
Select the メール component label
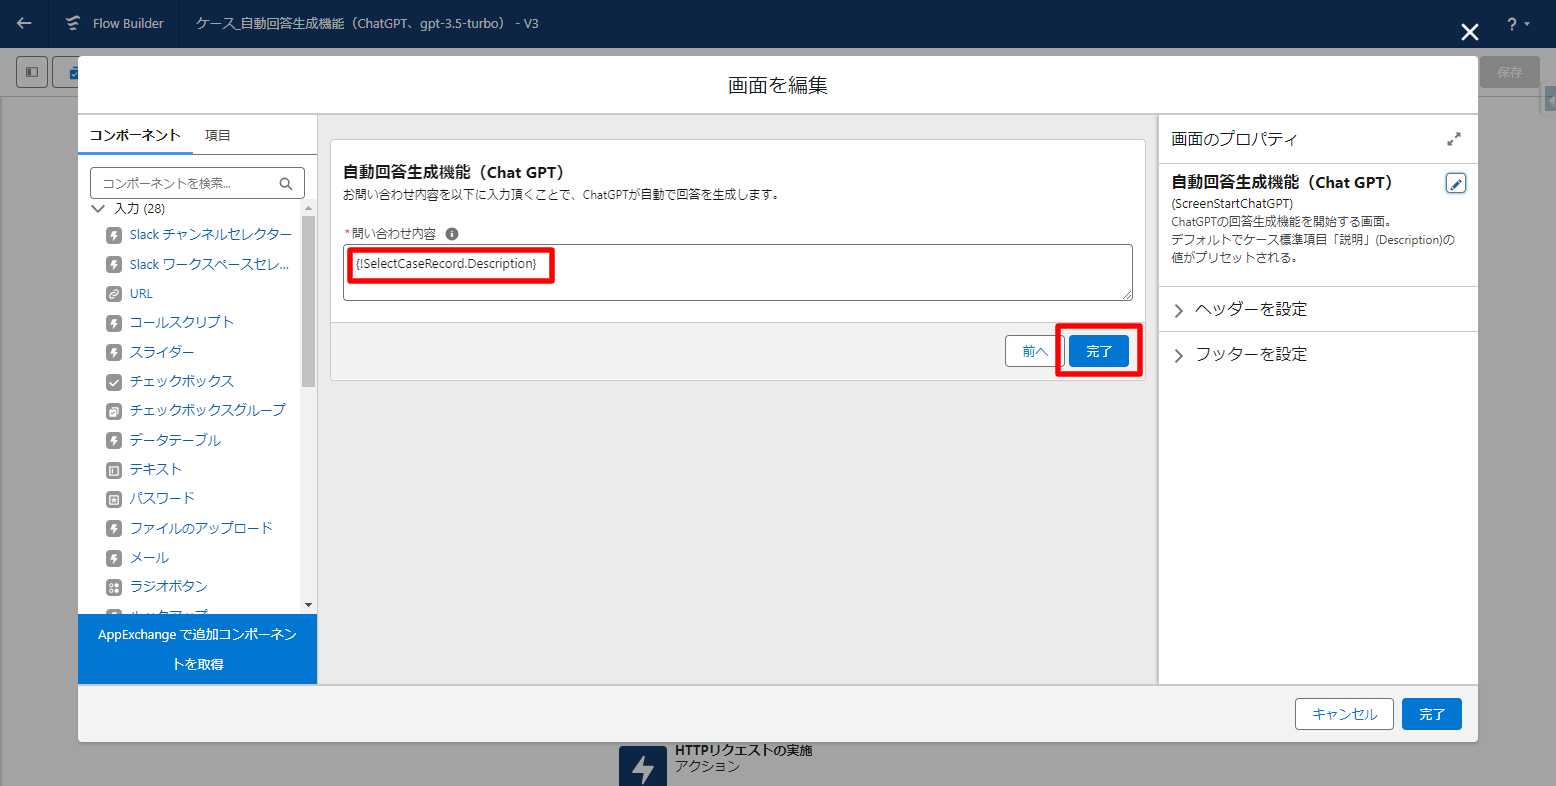point(149,558)
